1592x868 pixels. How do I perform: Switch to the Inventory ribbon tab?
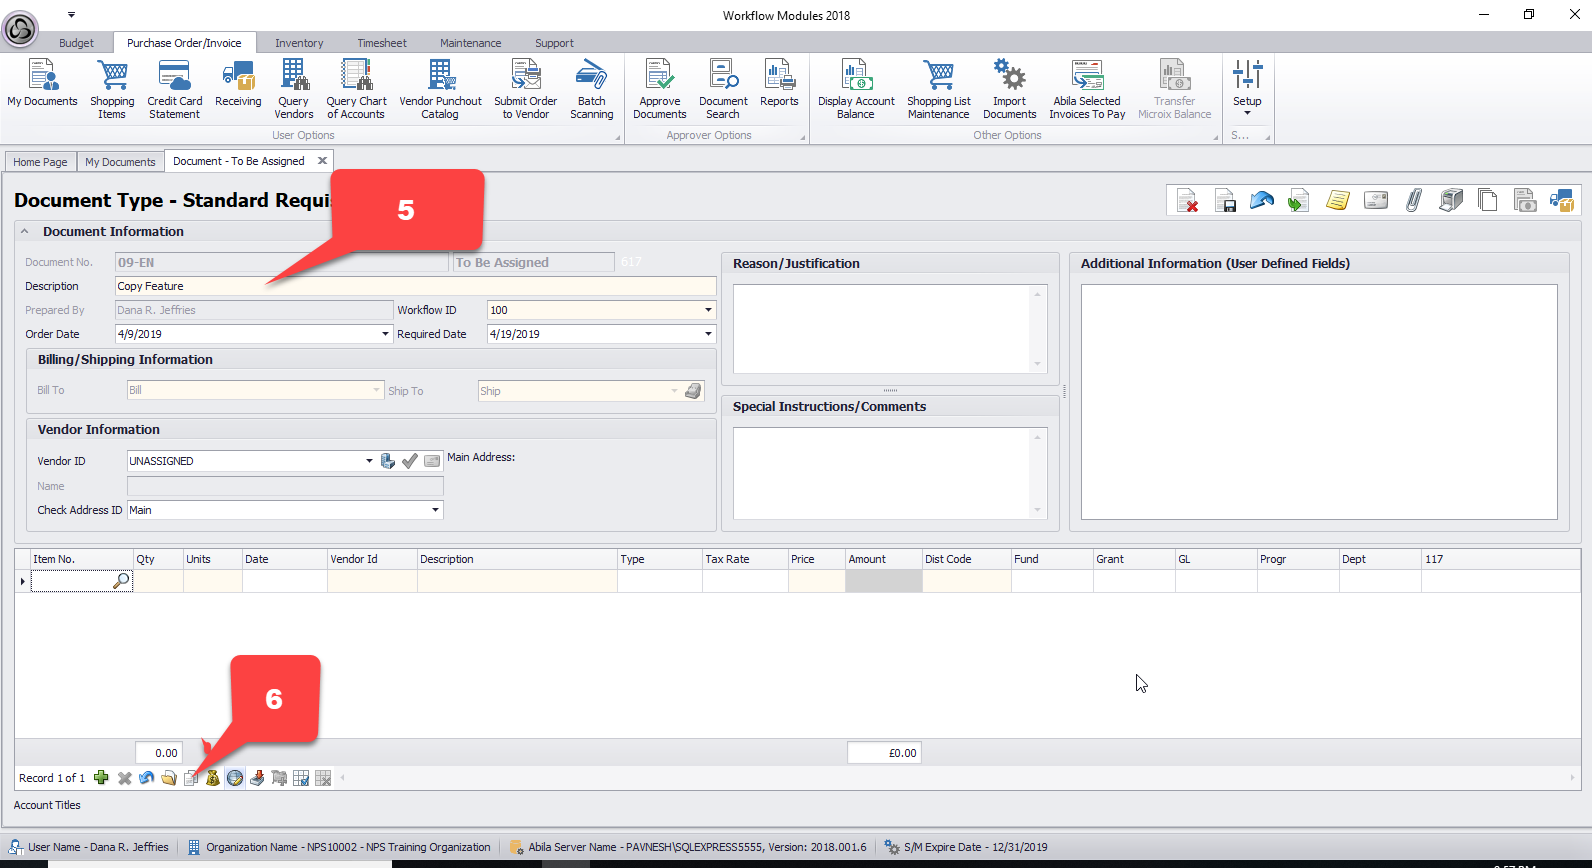tap(299, 43)
